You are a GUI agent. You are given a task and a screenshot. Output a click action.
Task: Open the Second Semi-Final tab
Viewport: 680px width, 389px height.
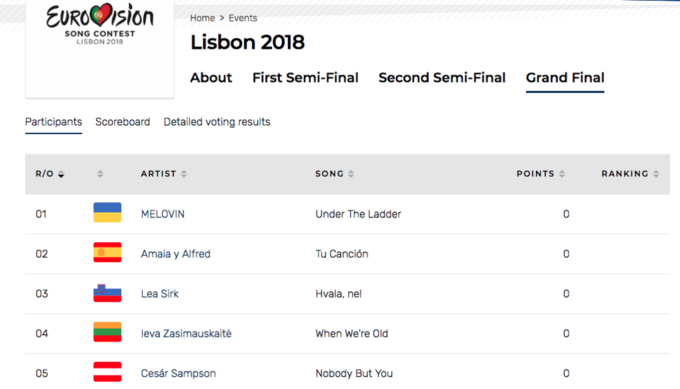[x=442, y=78]
